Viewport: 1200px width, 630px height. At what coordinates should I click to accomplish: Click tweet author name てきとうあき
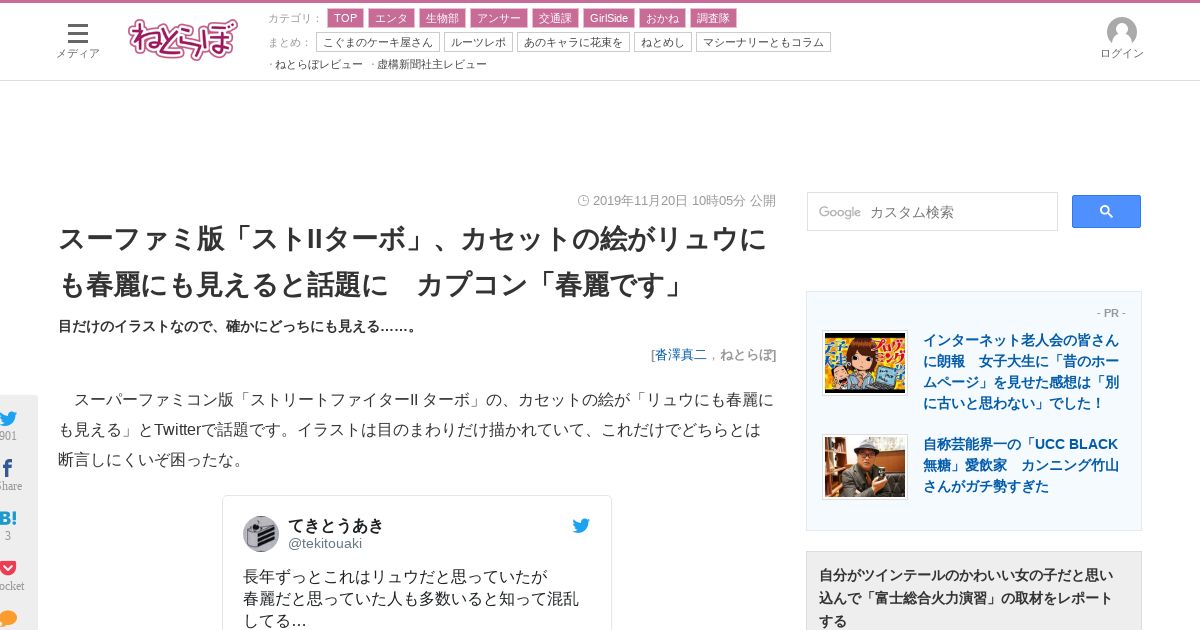click(x=335, y=525)
